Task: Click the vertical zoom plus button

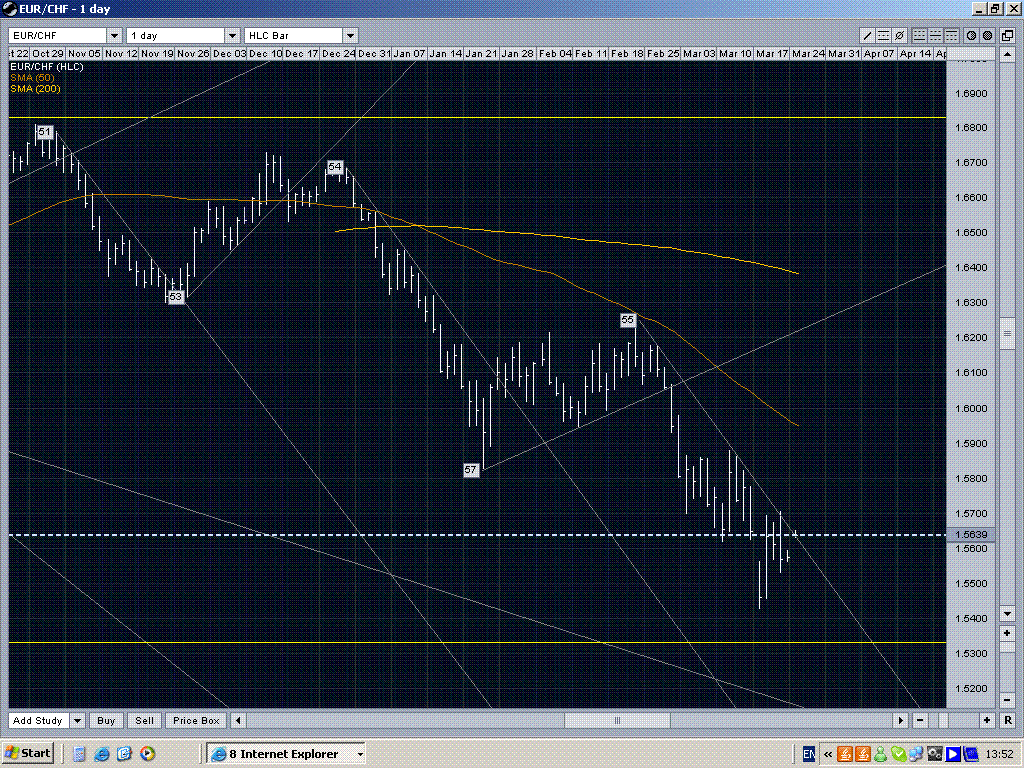Action: pos(1007,633)
